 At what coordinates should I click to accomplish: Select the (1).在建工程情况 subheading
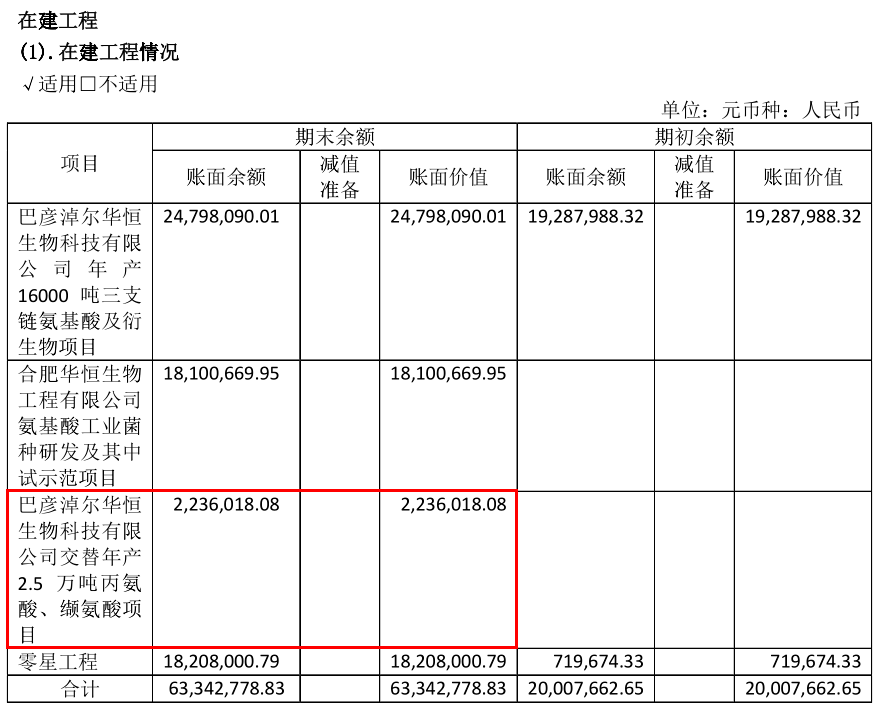pyautogui.click(x=98, y=53)
